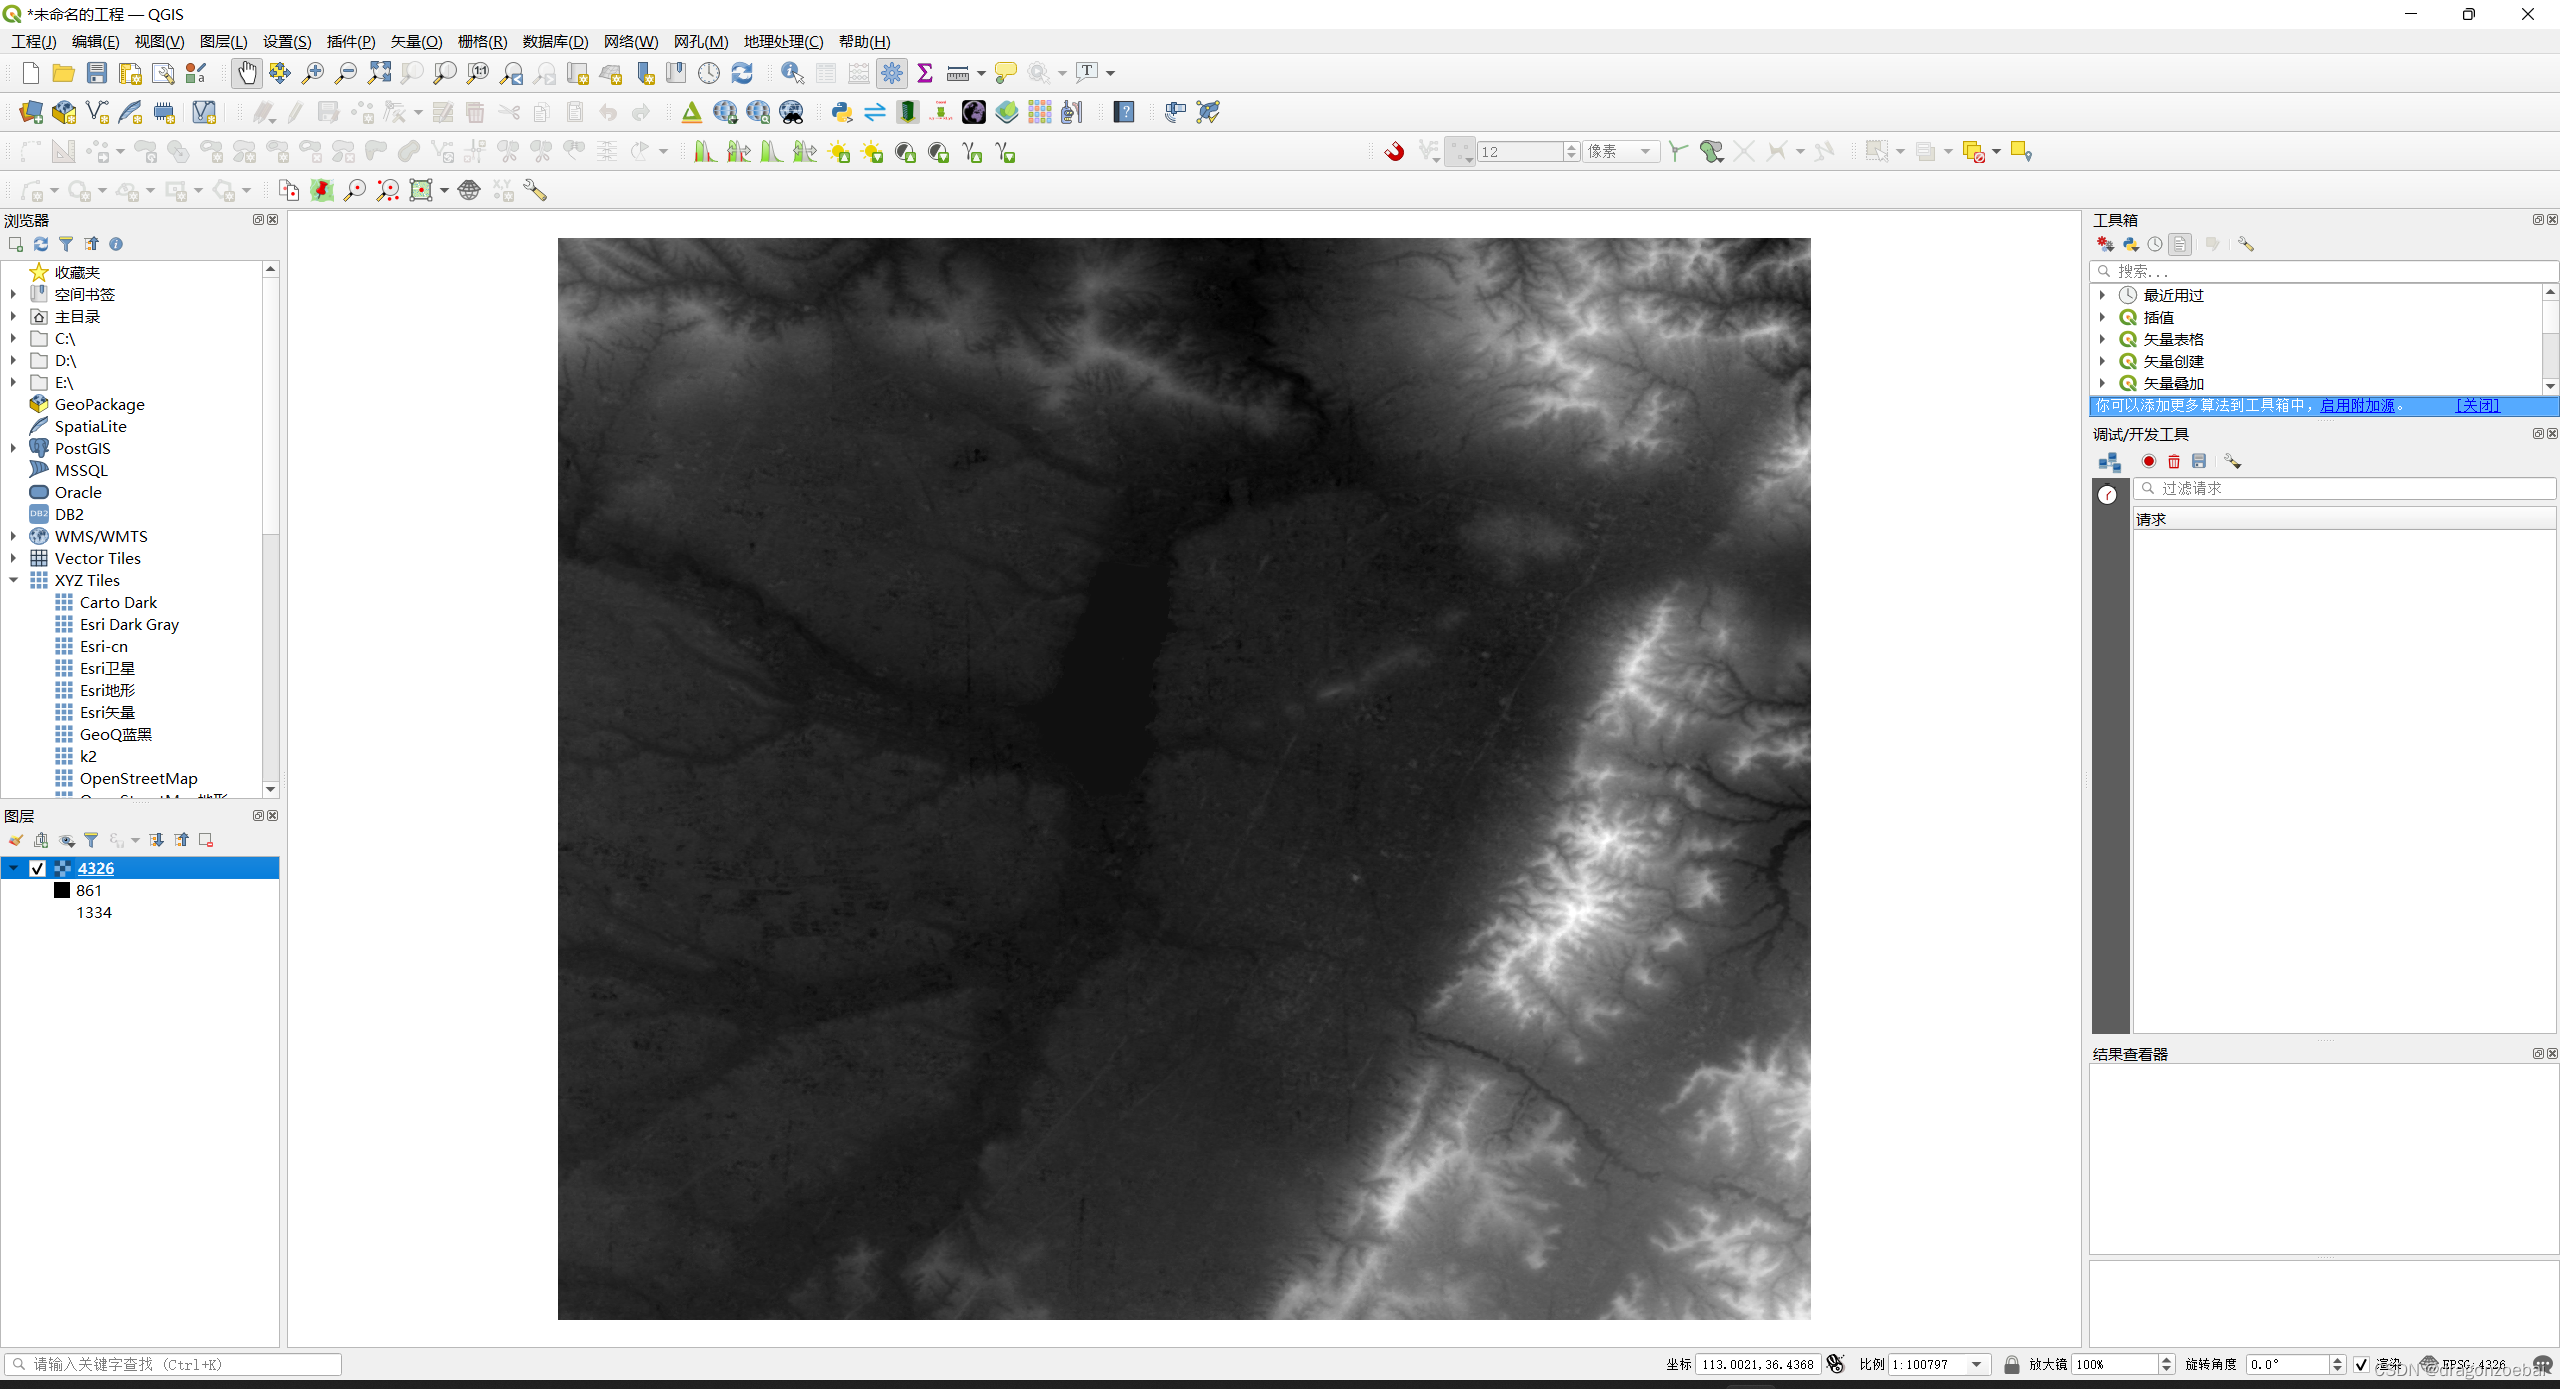Click the 过滤请求 filter field
This screenshot has height=1389, width=2560.
click(2344, 488)
